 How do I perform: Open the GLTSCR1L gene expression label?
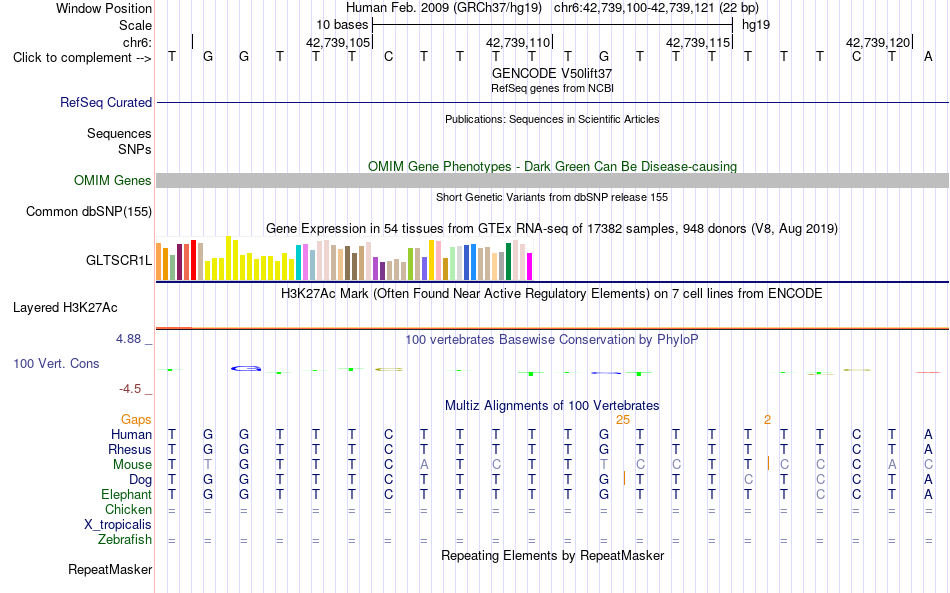click(x=118, y=260)
